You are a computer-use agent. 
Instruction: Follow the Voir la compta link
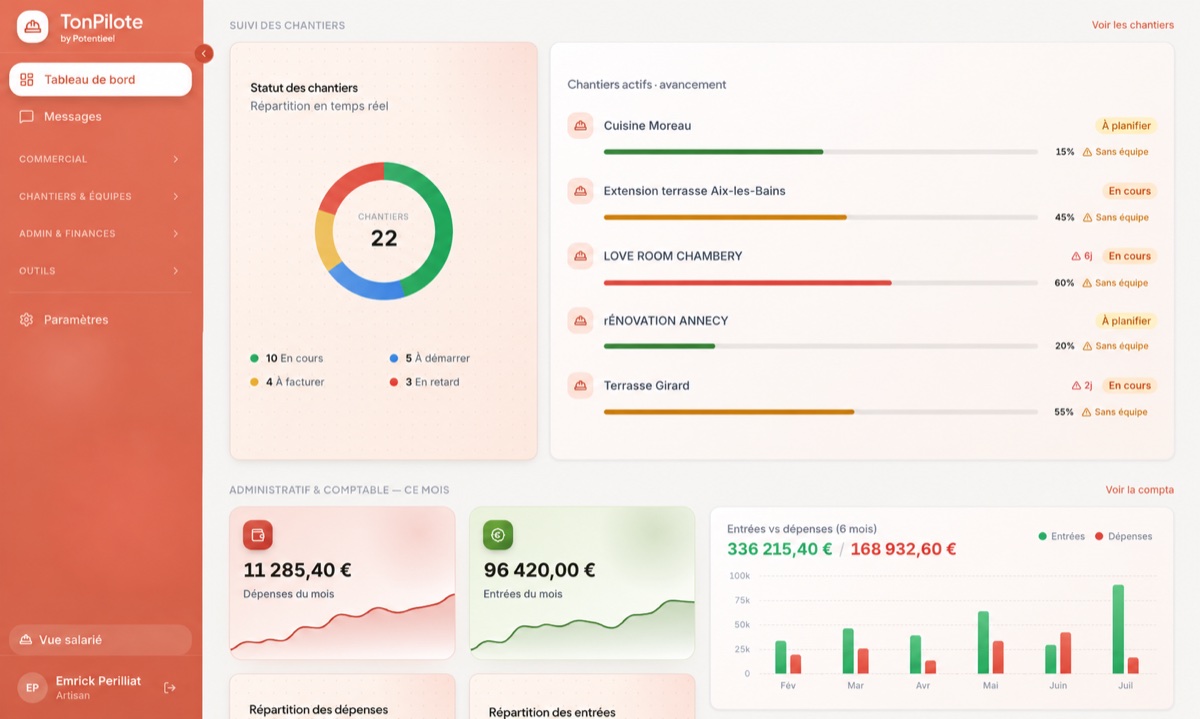[x=1139, y=490]
